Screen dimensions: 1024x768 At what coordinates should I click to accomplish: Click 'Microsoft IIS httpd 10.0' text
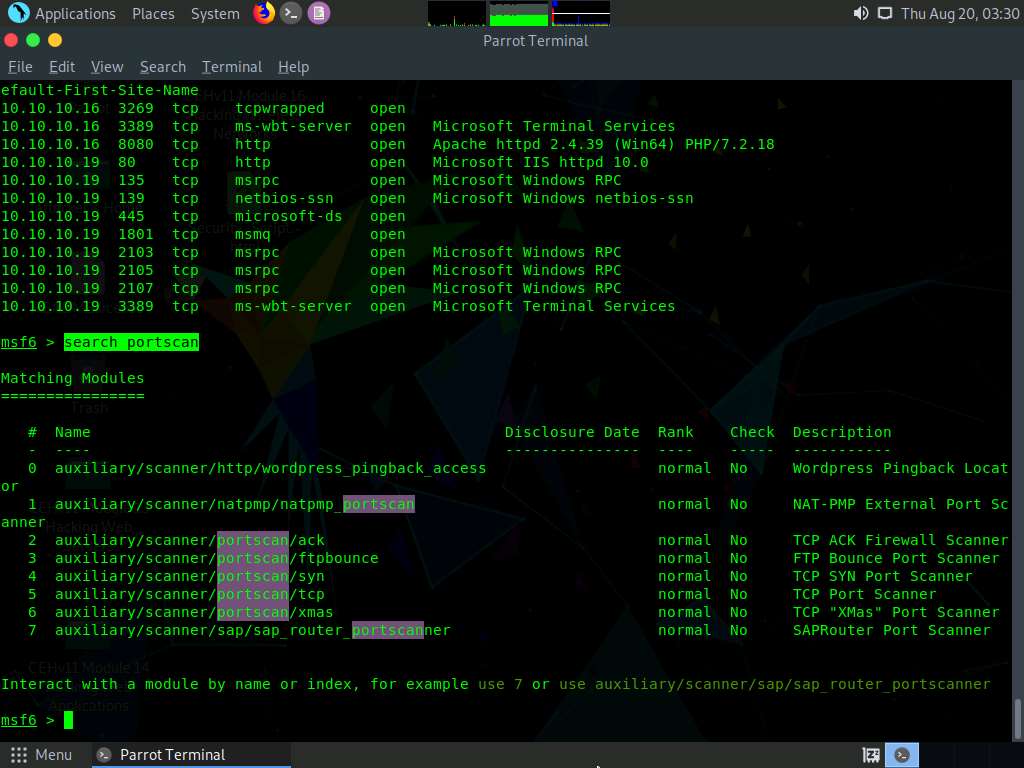tap(540, 162)
